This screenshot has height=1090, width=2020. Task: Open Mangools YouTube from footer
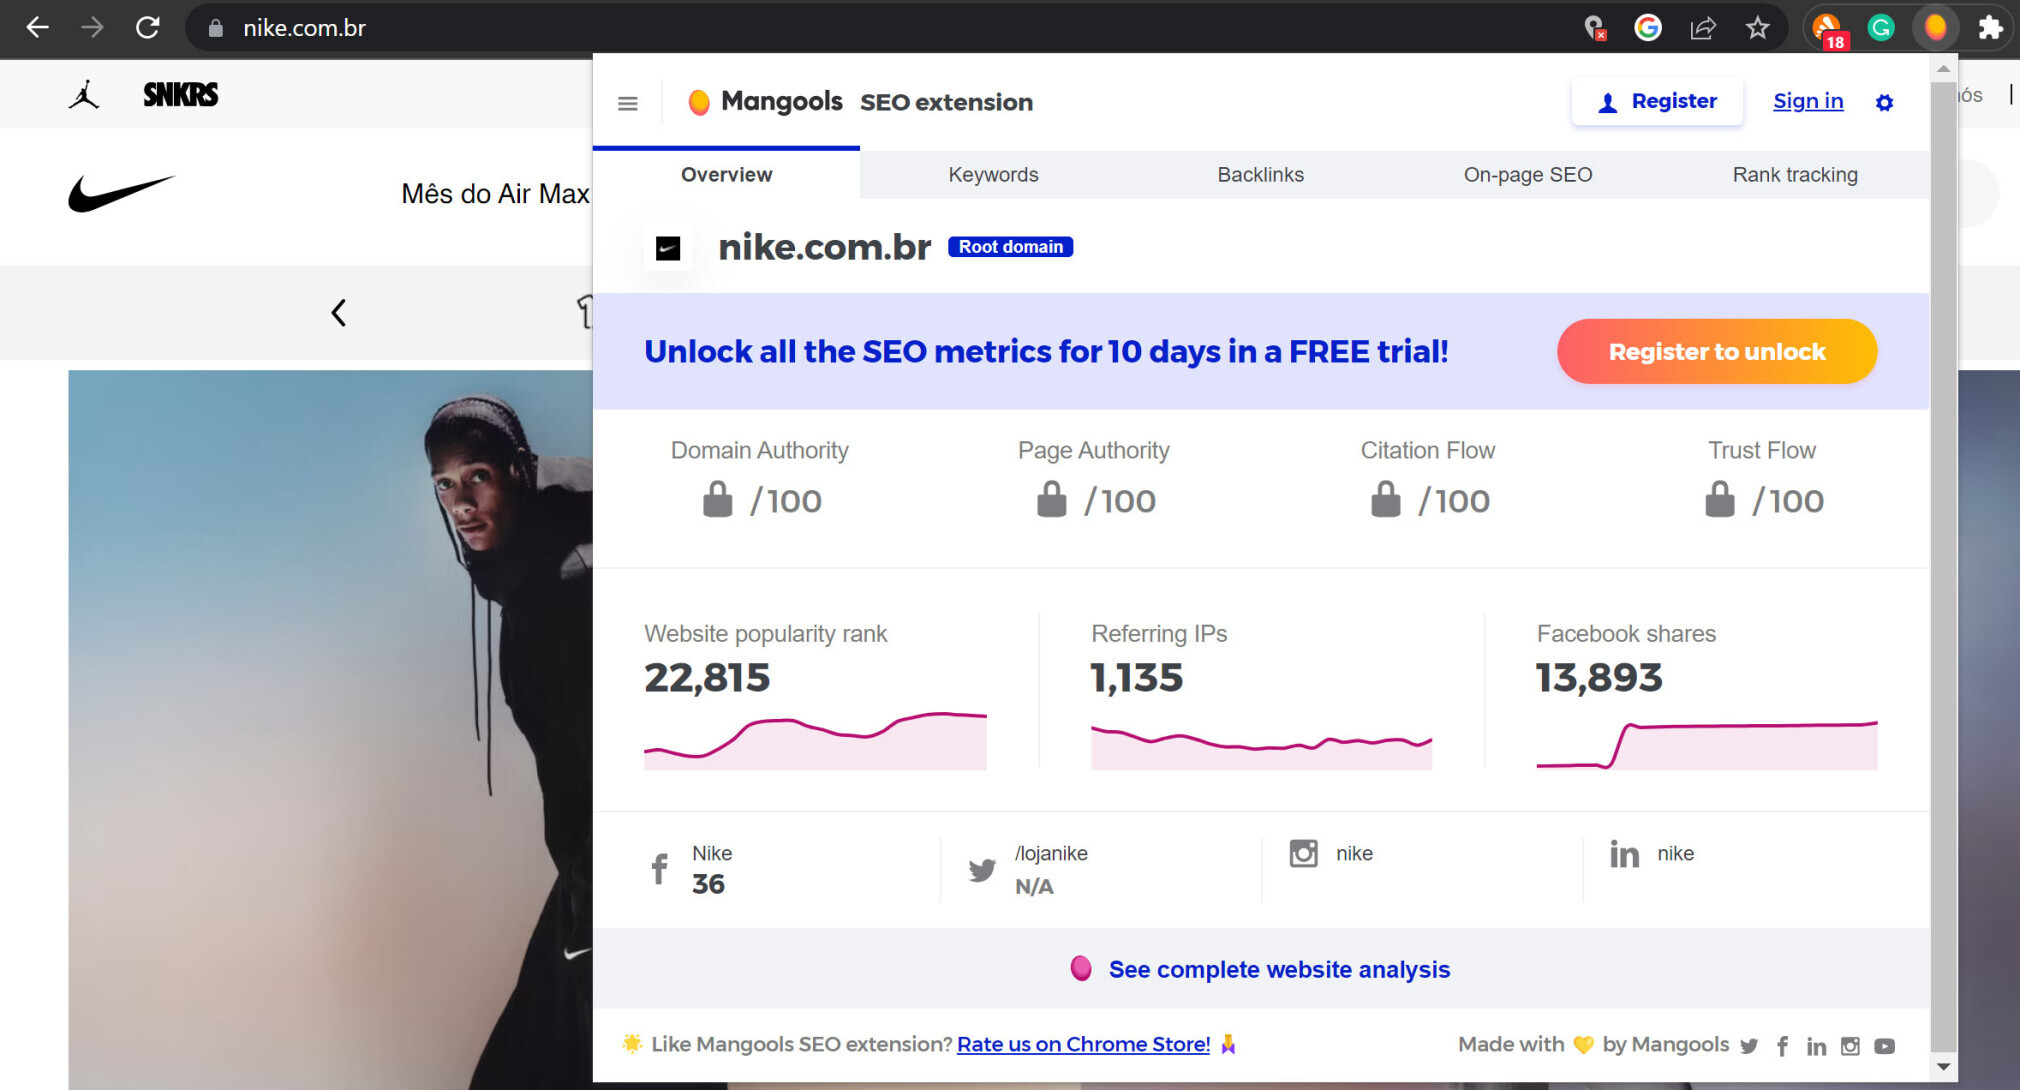(1884, 1046)
